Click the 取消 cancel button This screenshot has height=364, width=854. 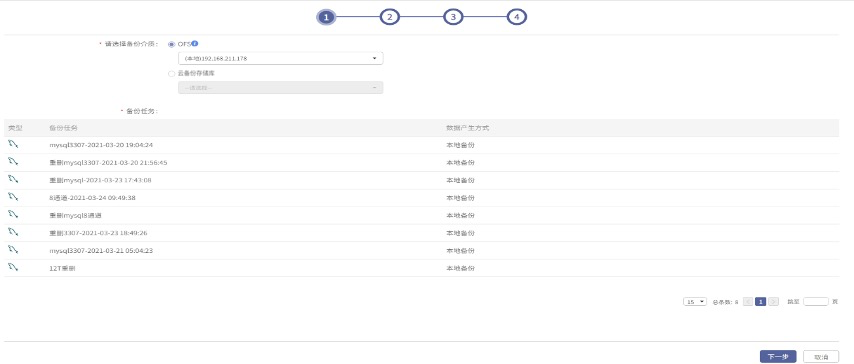pyautogui.click(x=821, y=356)
